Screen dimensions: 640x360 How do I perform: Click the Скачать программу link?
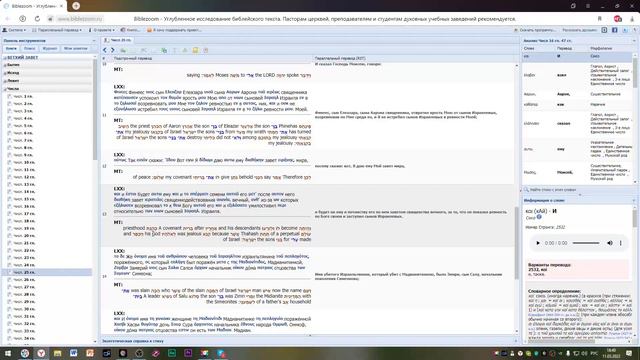click(x=535, y=30)
